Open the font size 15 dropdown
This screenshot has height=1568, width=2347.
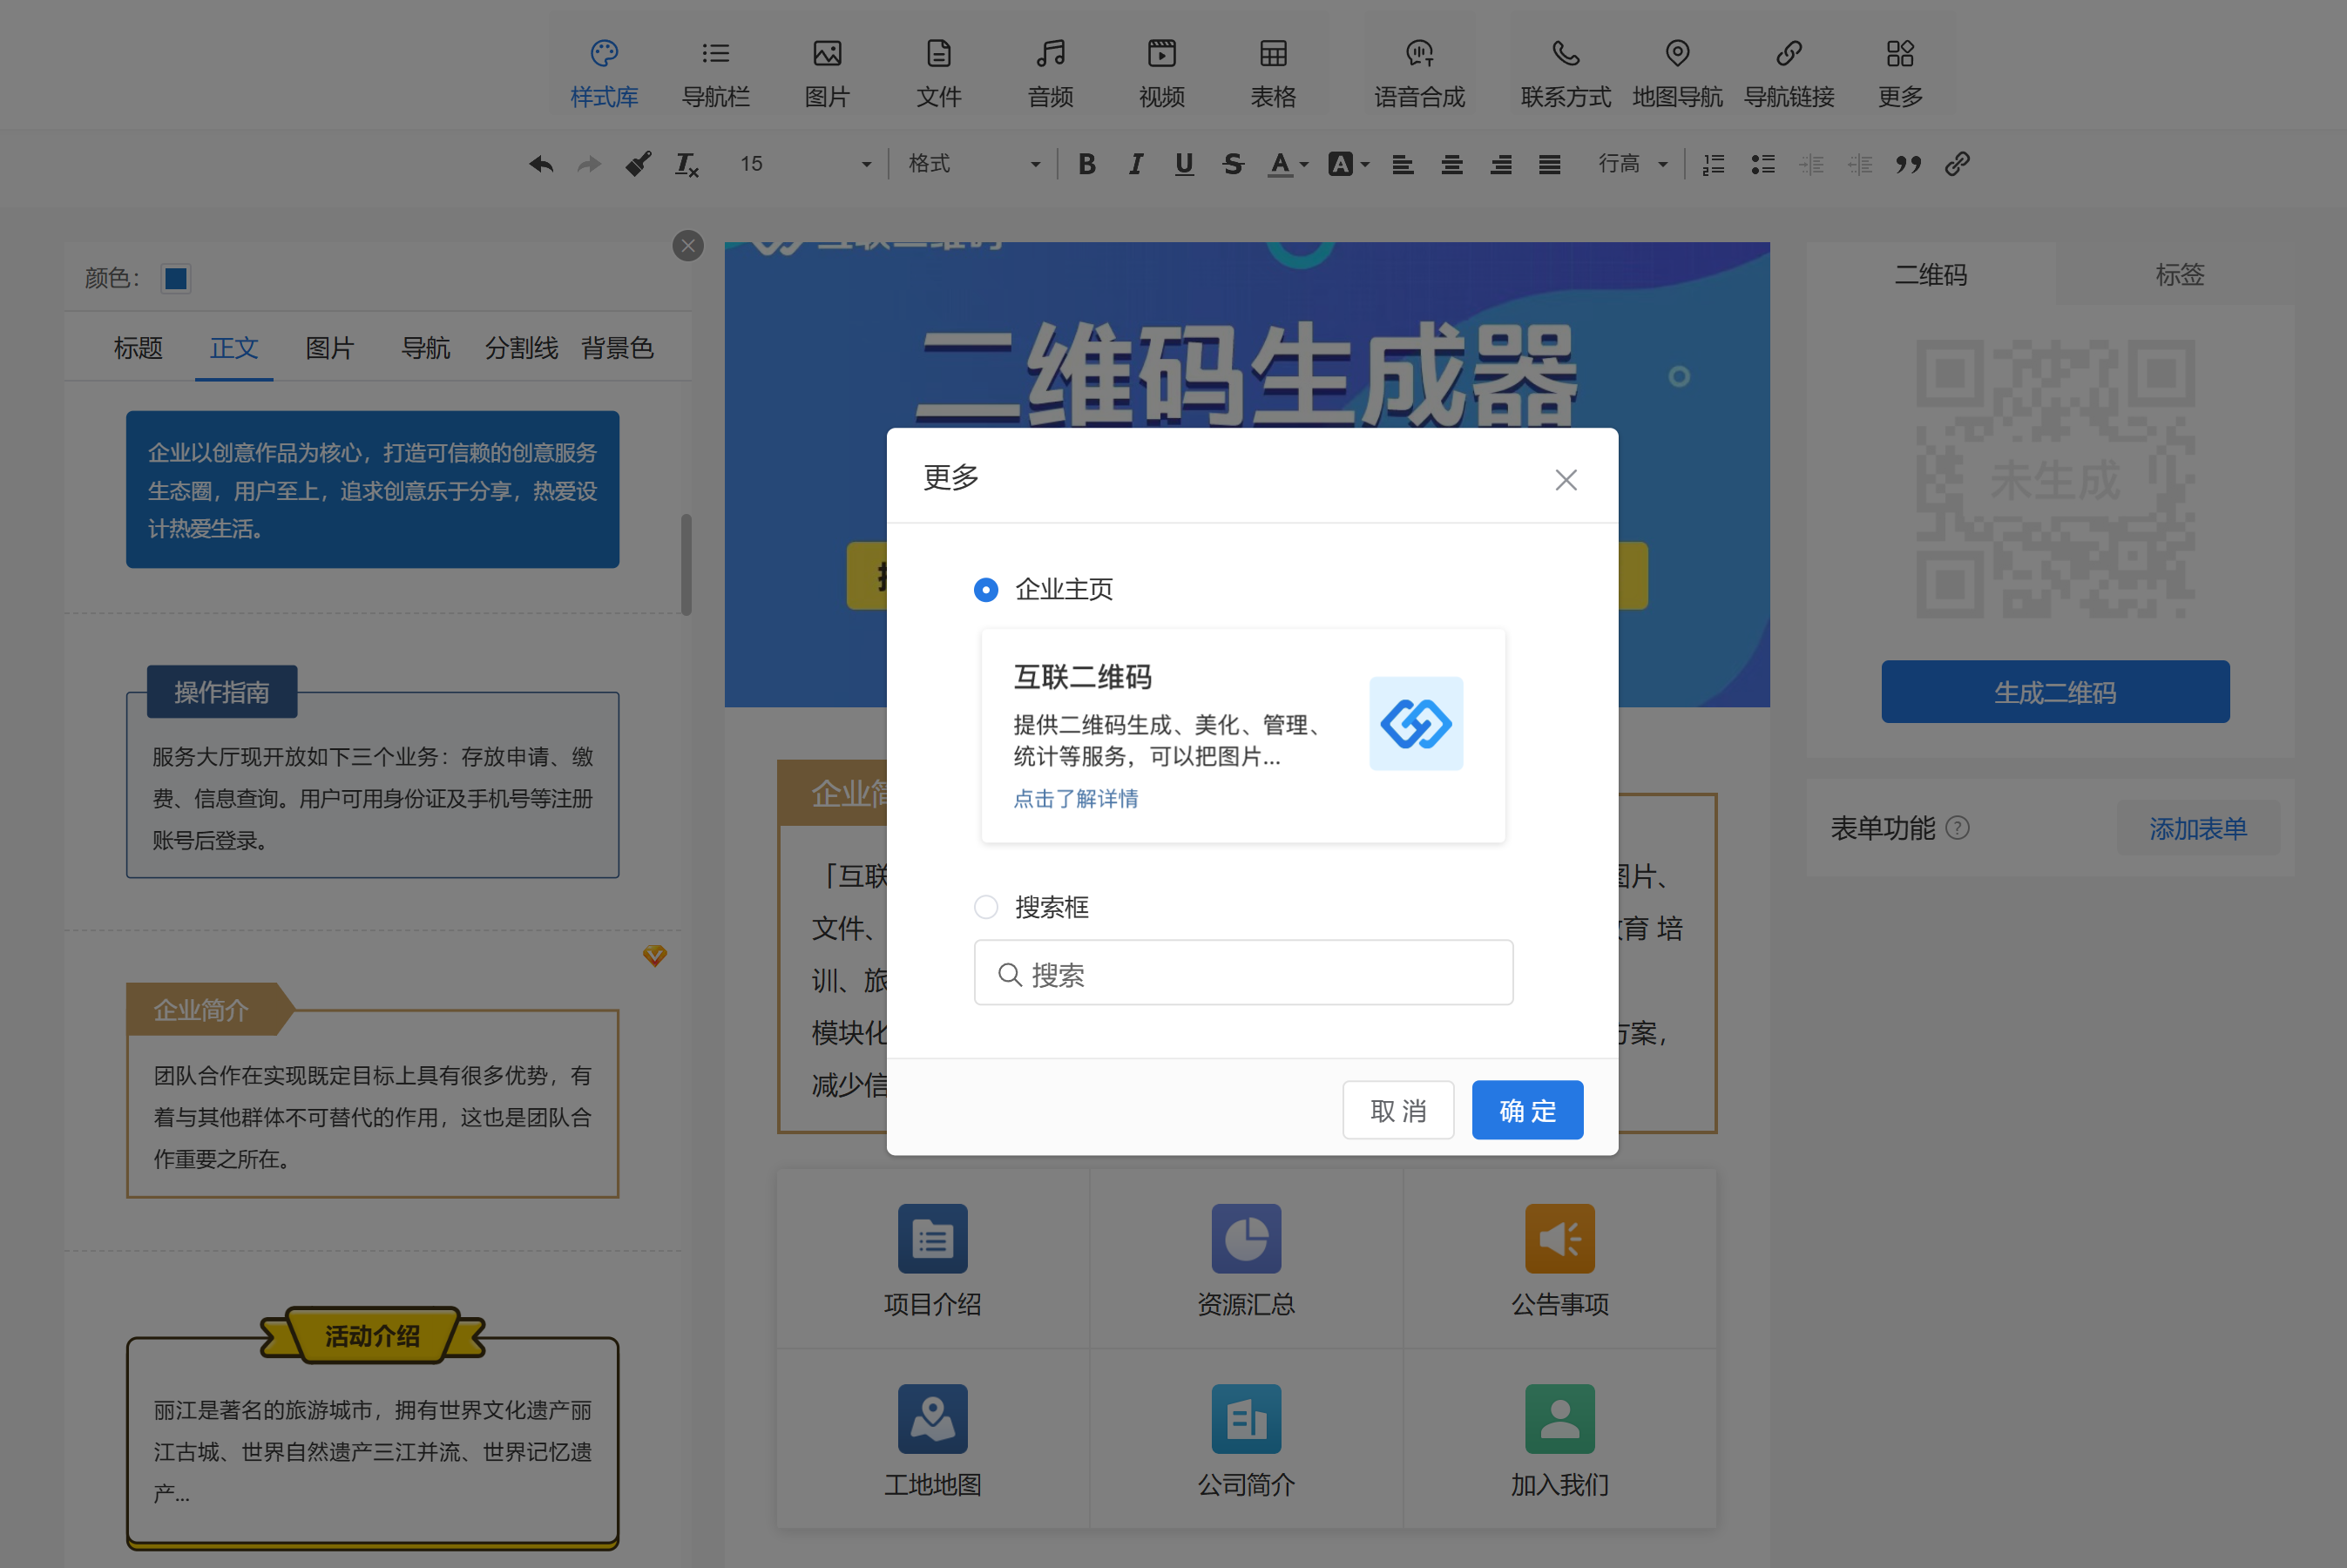coord(805,164)
